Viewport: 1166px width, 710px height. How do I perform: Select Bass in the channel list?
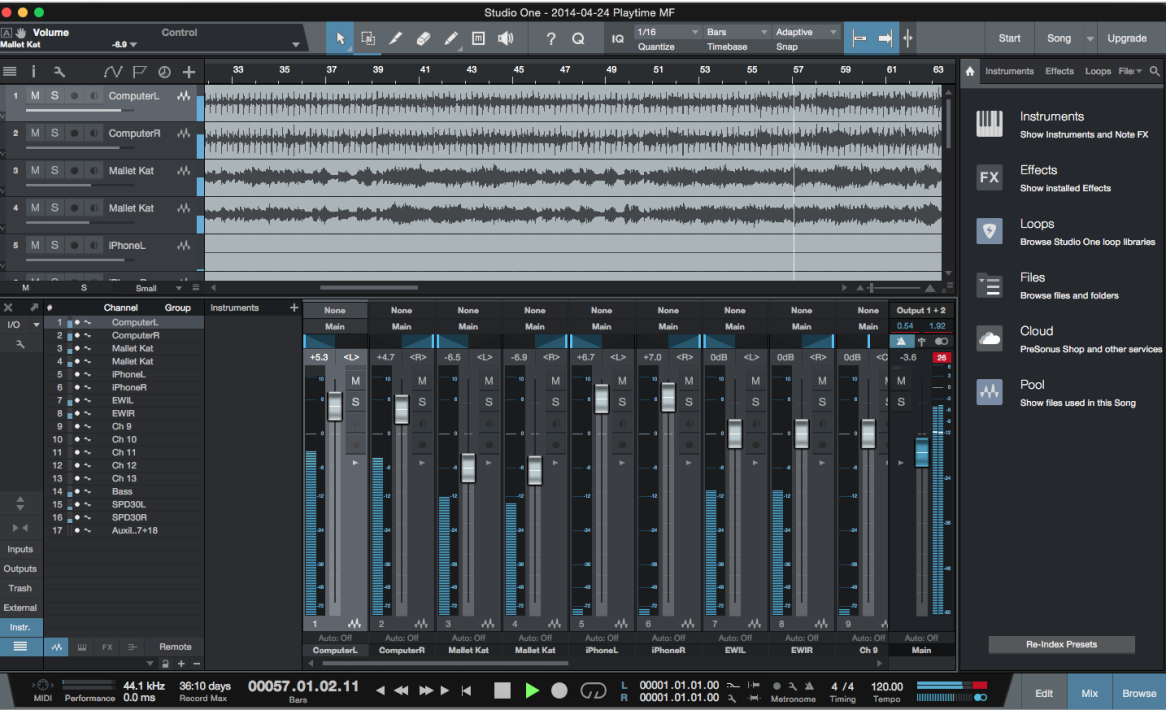(x=123, y=491)
